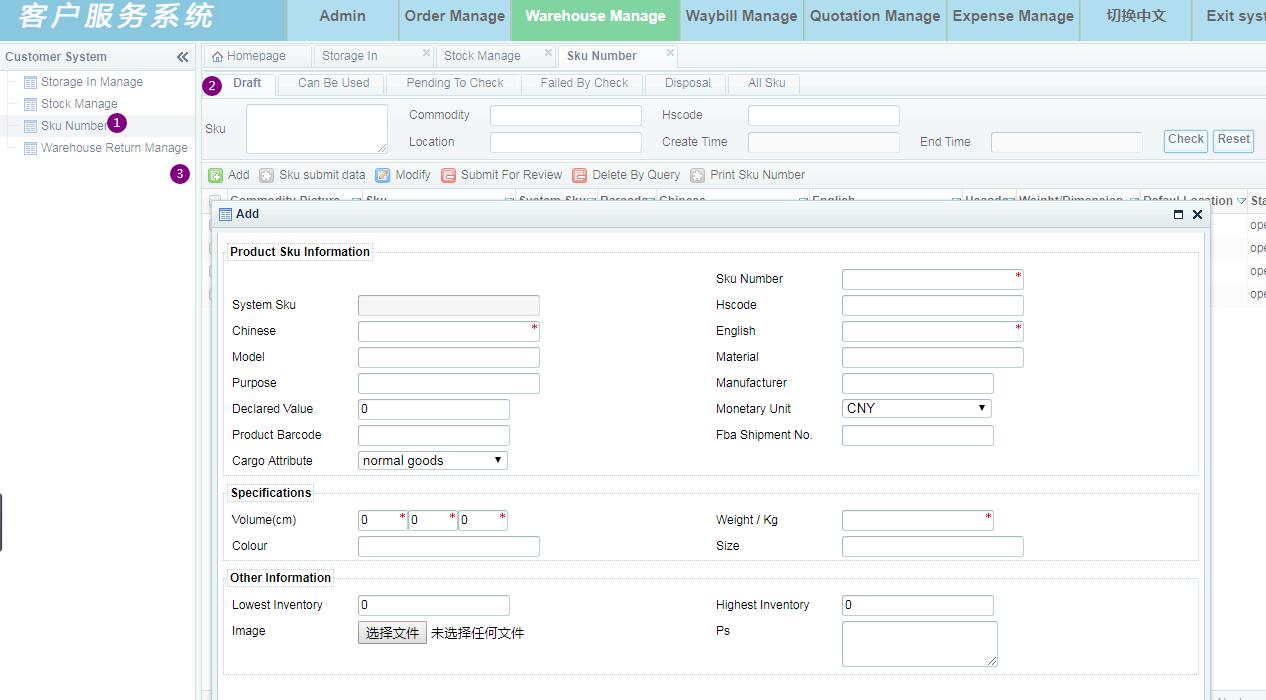Click the Delete By Query icon
Viewport: 1266px width, 700px height.
[x=580, y=175]
